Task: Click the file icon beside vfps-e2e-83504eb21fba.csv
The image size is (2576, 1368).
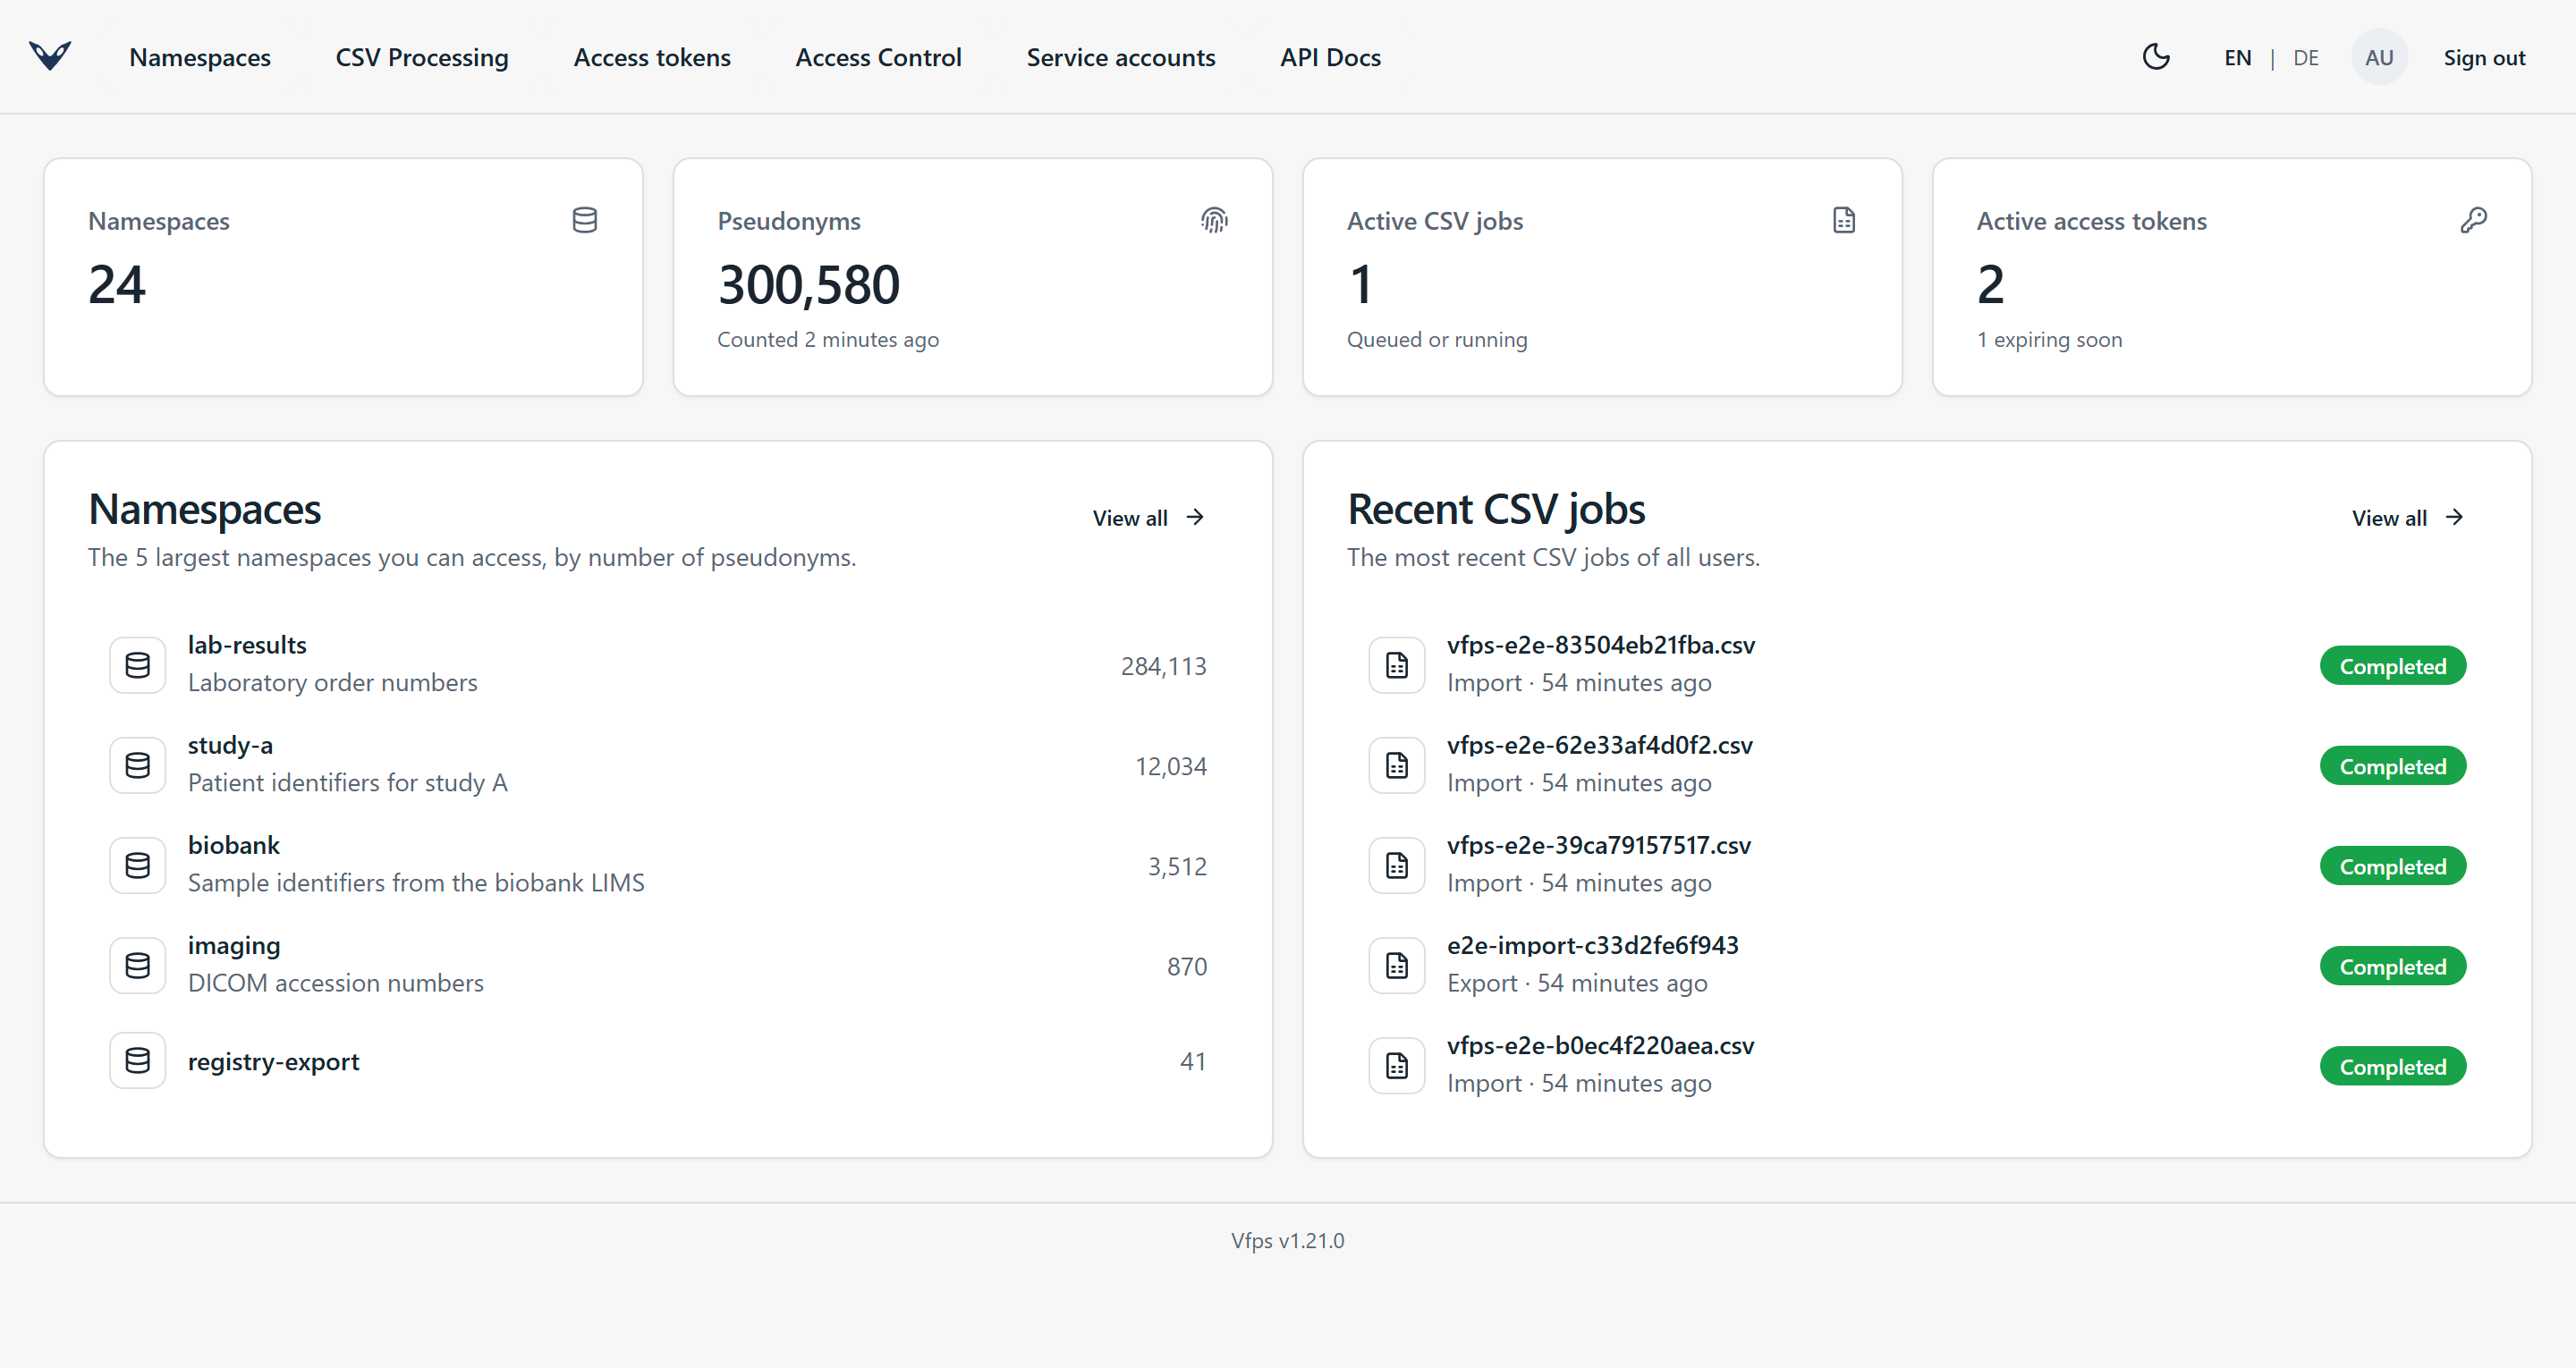Action: [x=1397, y=665]
